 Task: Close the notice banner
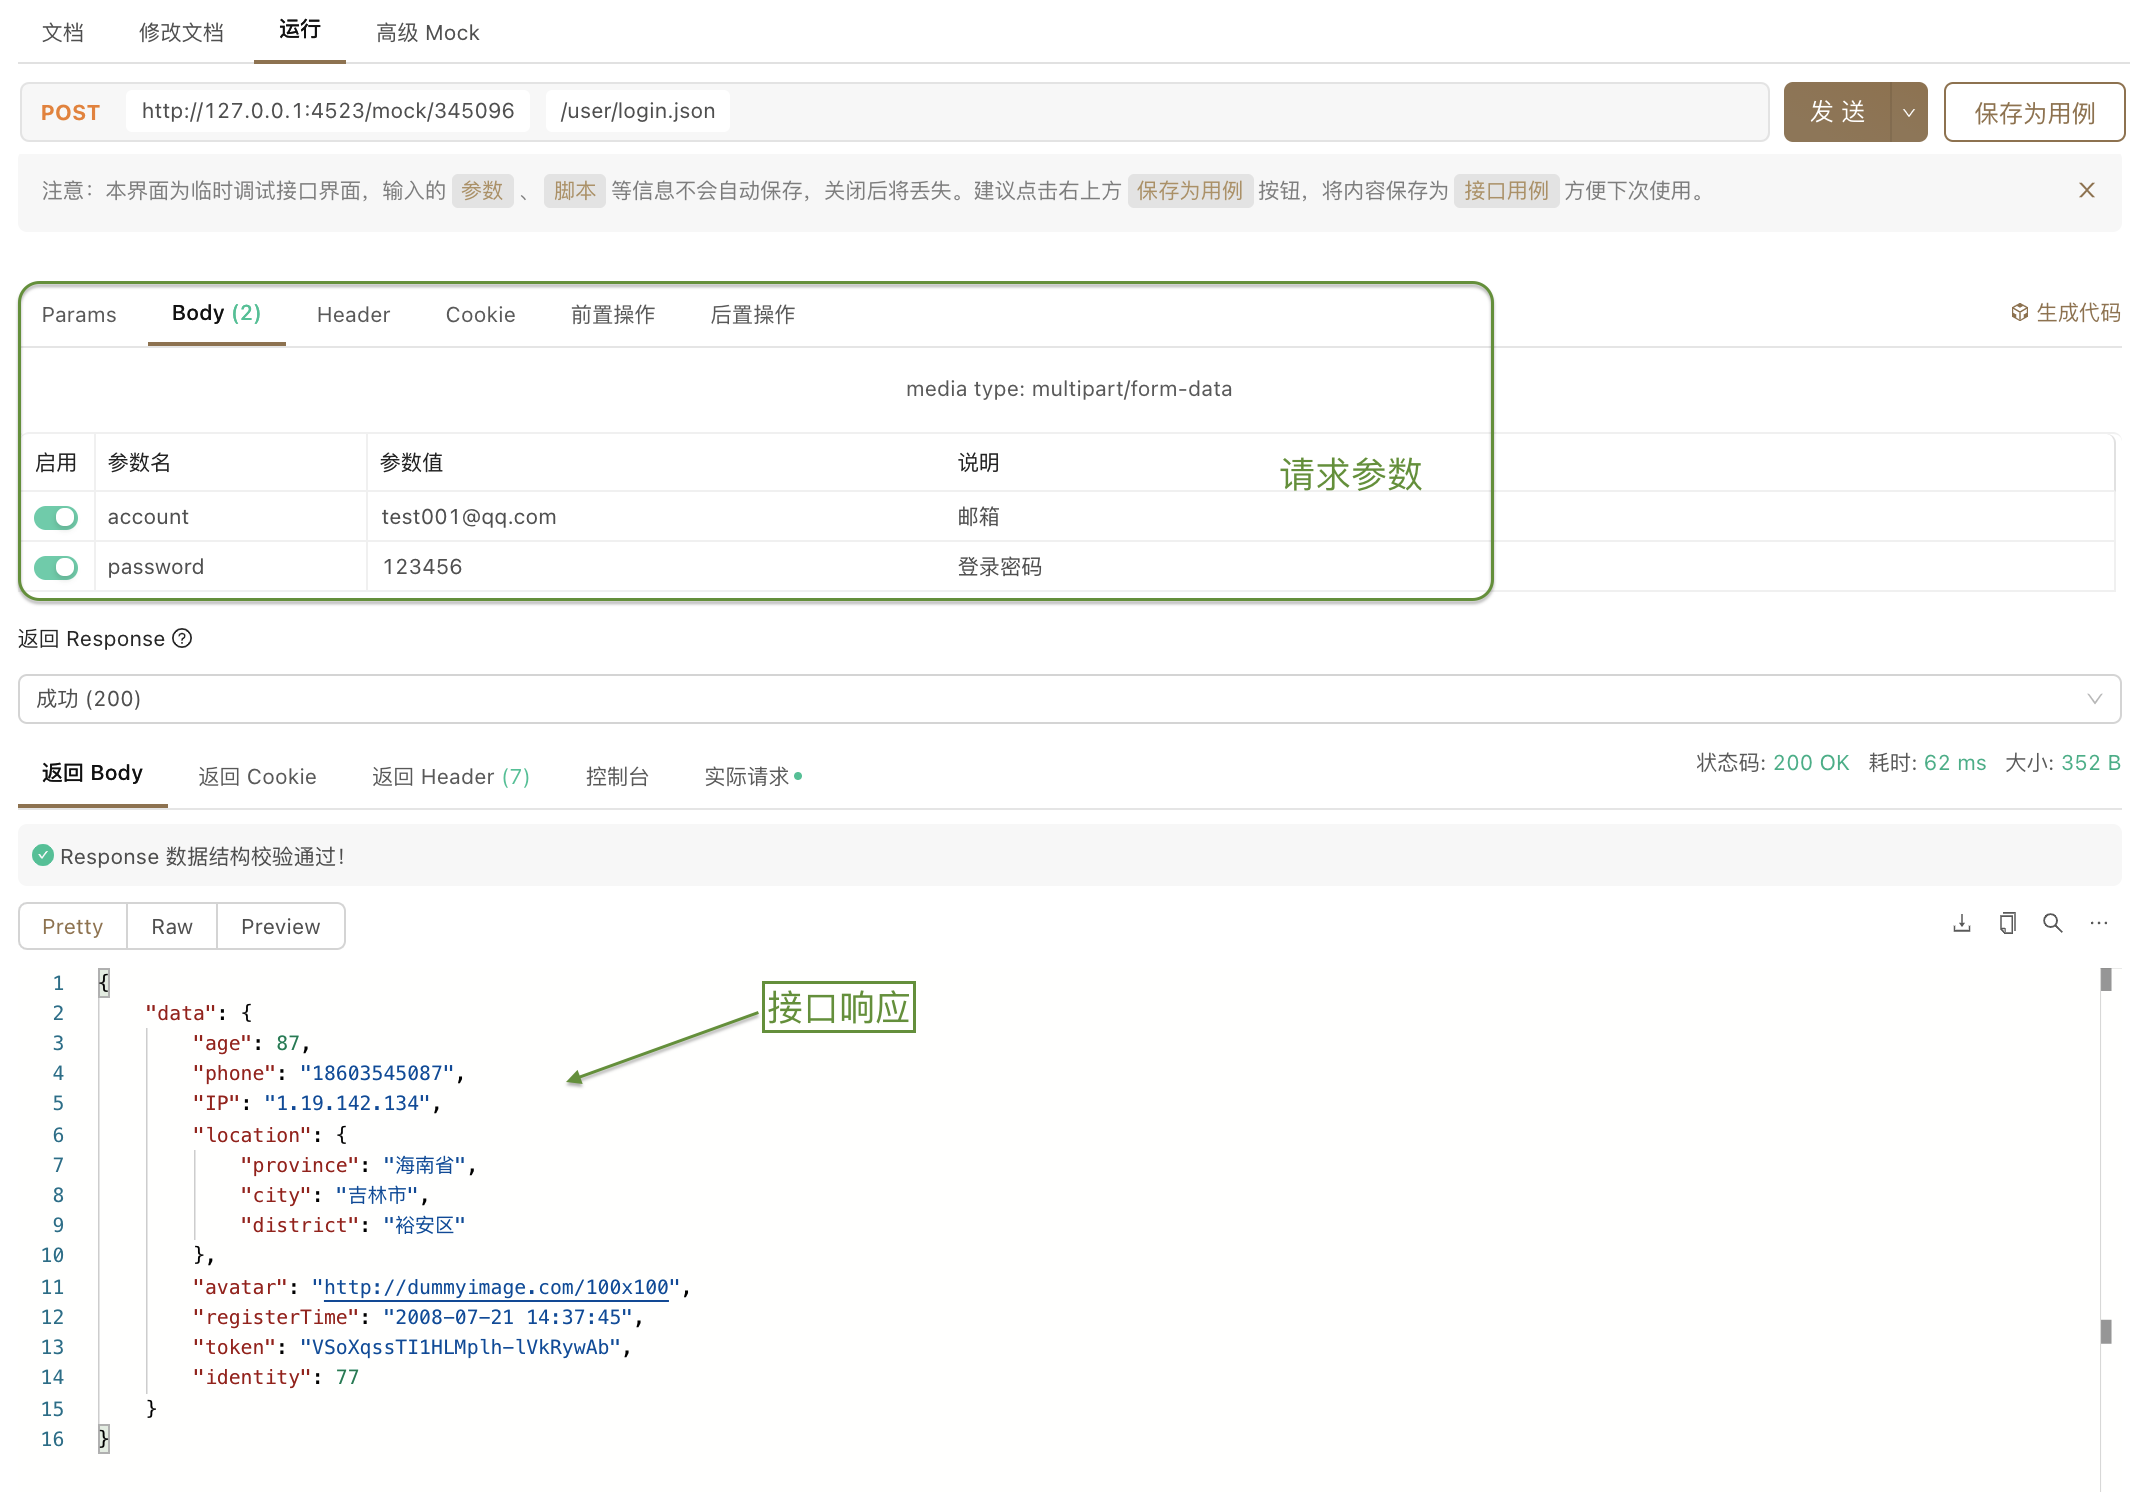click(x=2087, y=190)
